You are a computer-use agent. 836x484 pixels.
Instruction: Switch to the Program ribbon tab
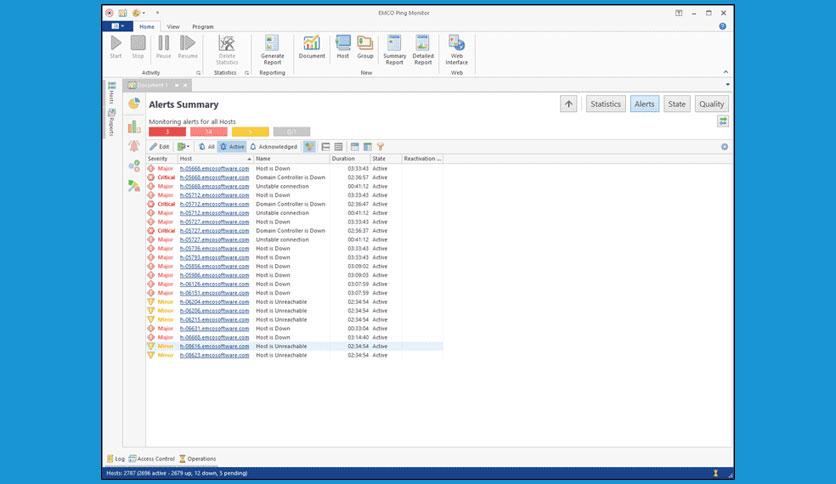coord(203,27)
